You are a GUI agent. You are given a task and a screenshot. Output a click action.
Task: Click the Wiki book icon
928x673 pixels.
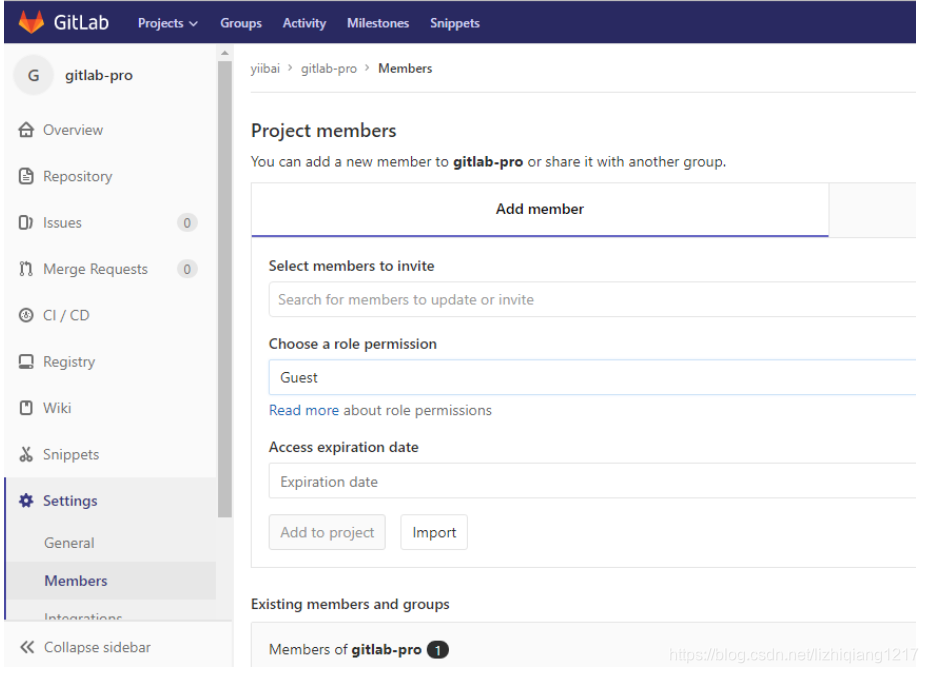pyautogui.click(x=26, y=408)
